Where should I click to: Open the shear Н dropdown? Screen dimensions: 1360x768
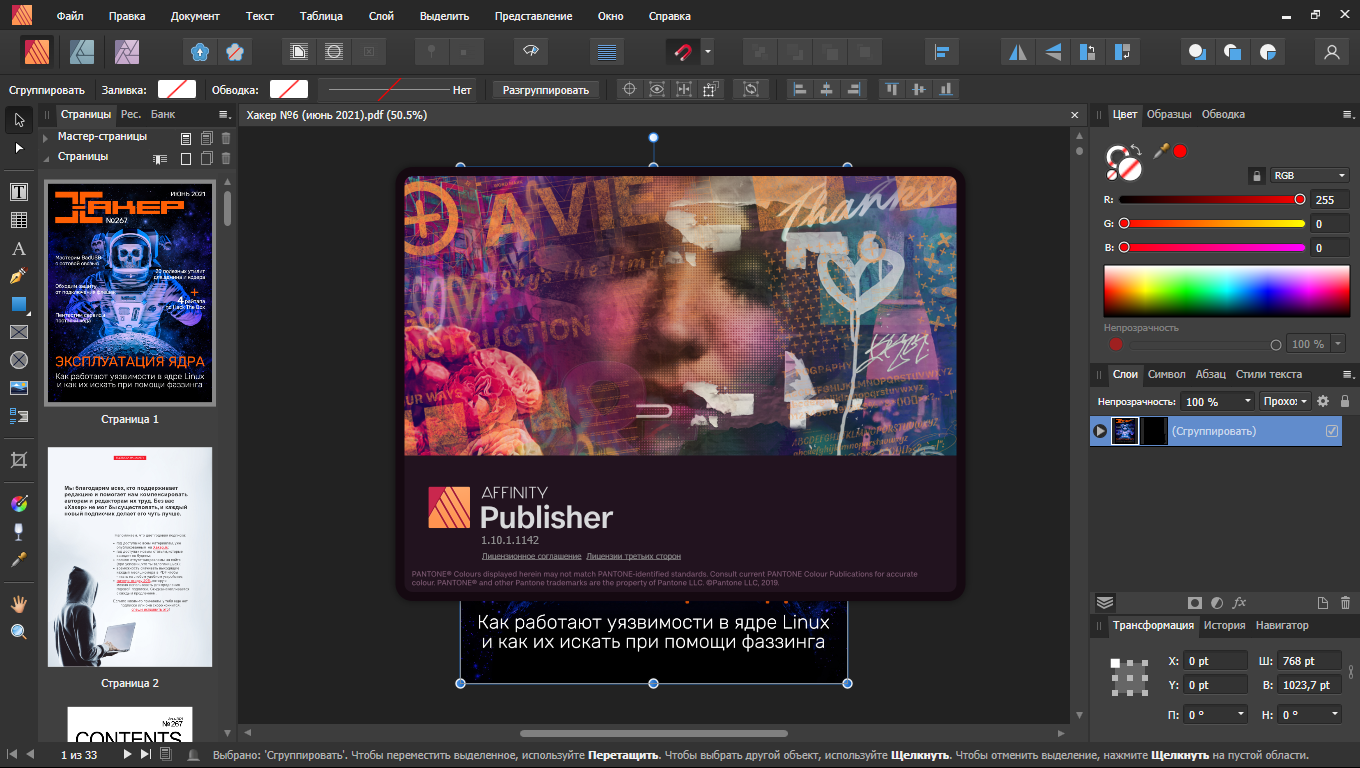[1335, 715]
